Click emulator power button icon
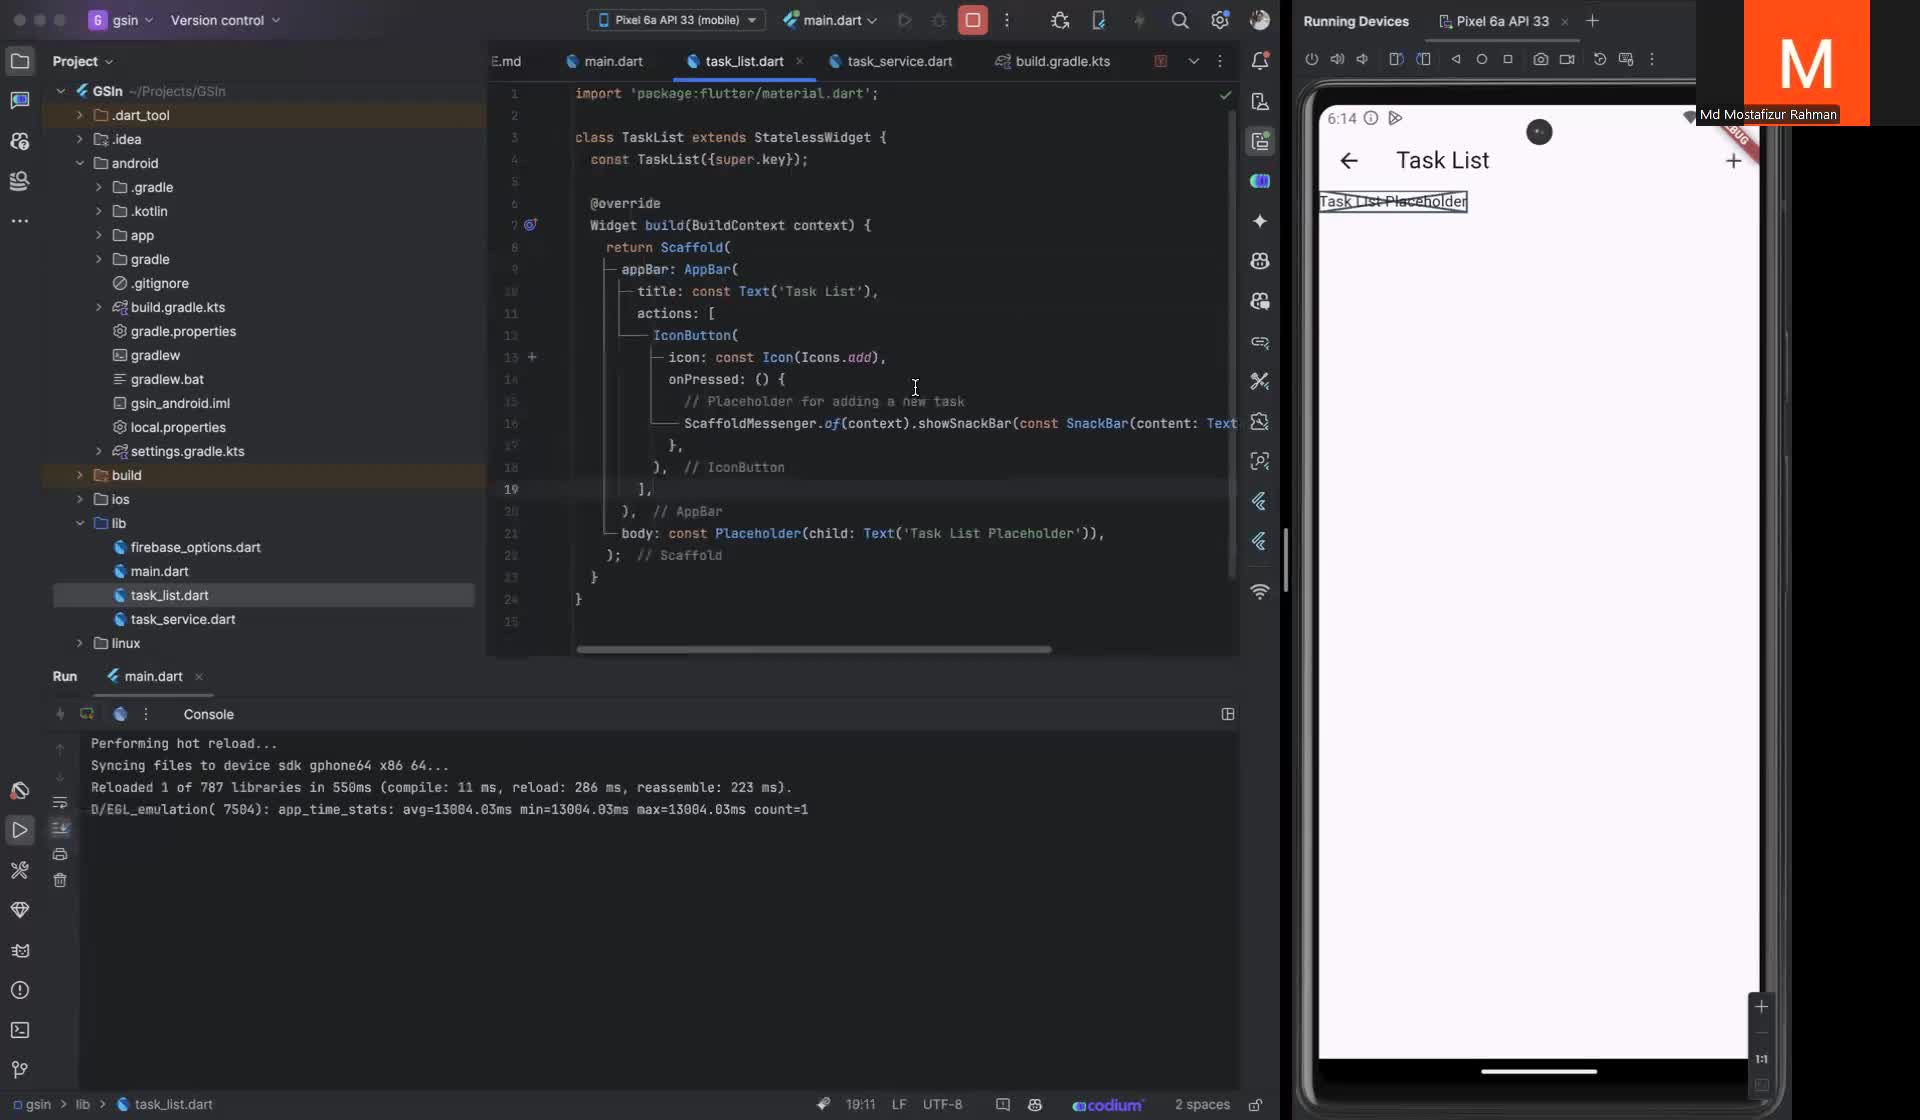The height and width of the screenshot is (1120, 1920). pos(1311,59)
